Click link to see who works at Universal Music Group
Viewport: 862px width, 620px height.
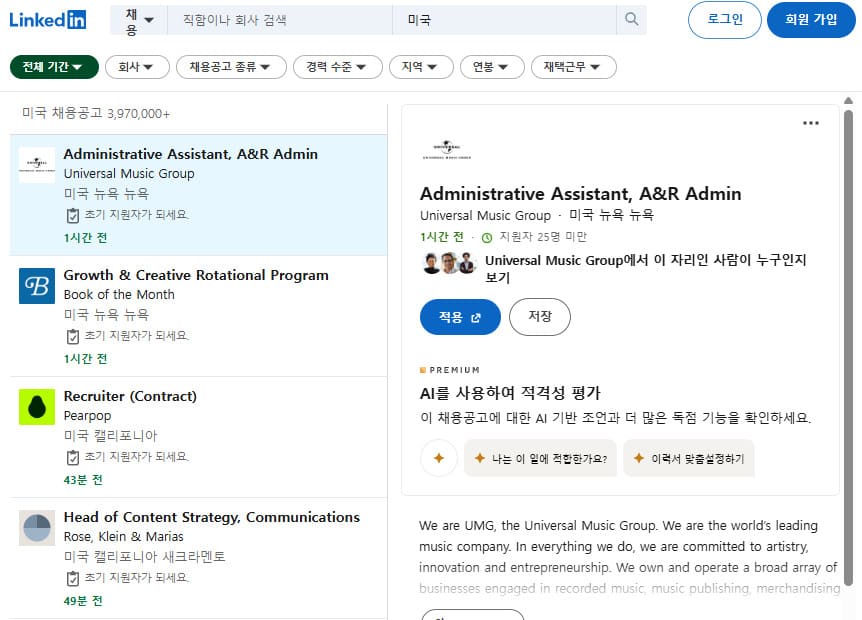[x=646, y=268]
